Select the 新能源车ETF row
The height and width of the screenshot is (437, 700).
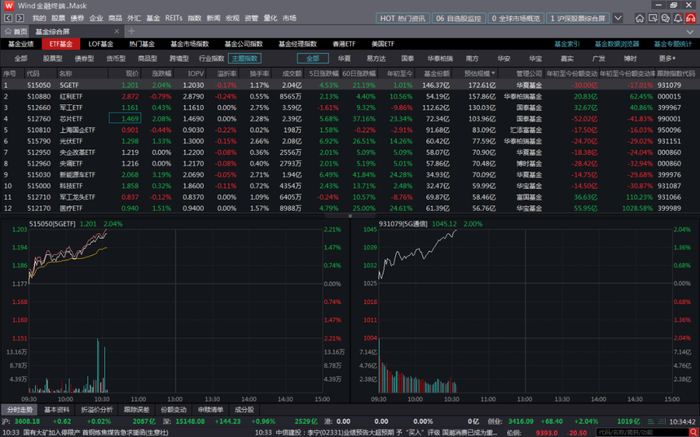[350, 174]
